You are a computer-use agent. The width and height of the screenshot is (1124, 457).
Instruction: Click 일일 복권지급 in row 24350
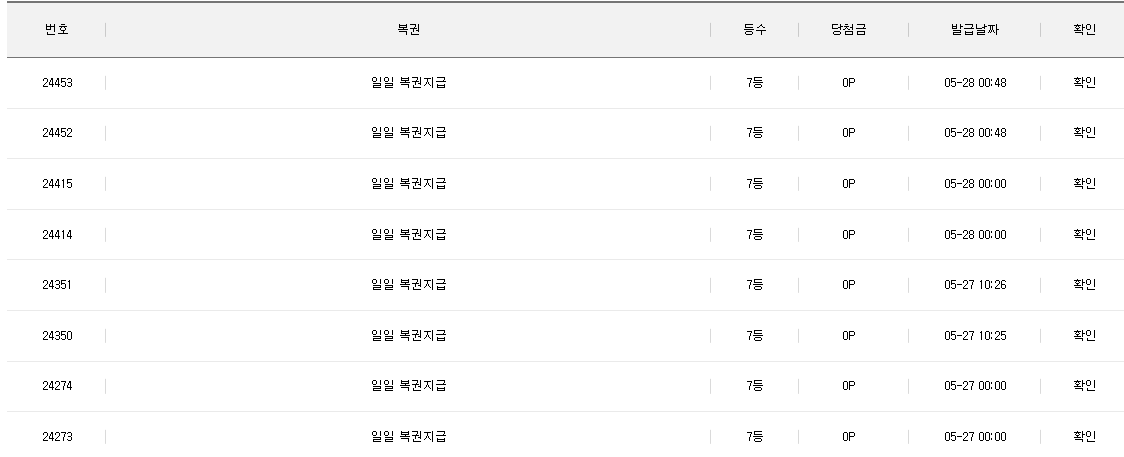(x=409, y=335)
